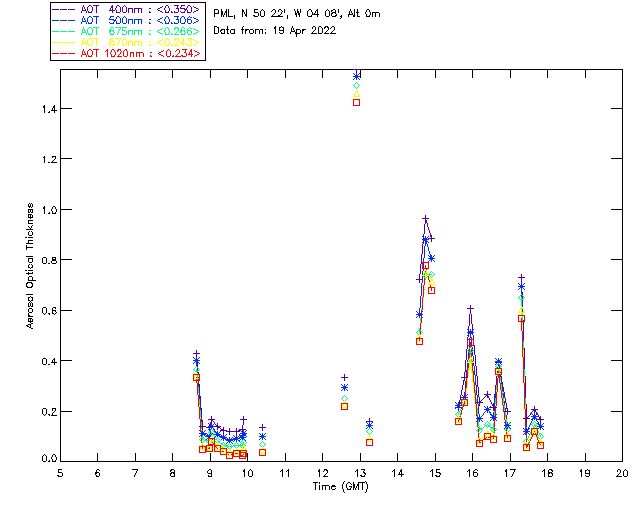Select the purple plus marker peak near 17.3h

(521, 277)
